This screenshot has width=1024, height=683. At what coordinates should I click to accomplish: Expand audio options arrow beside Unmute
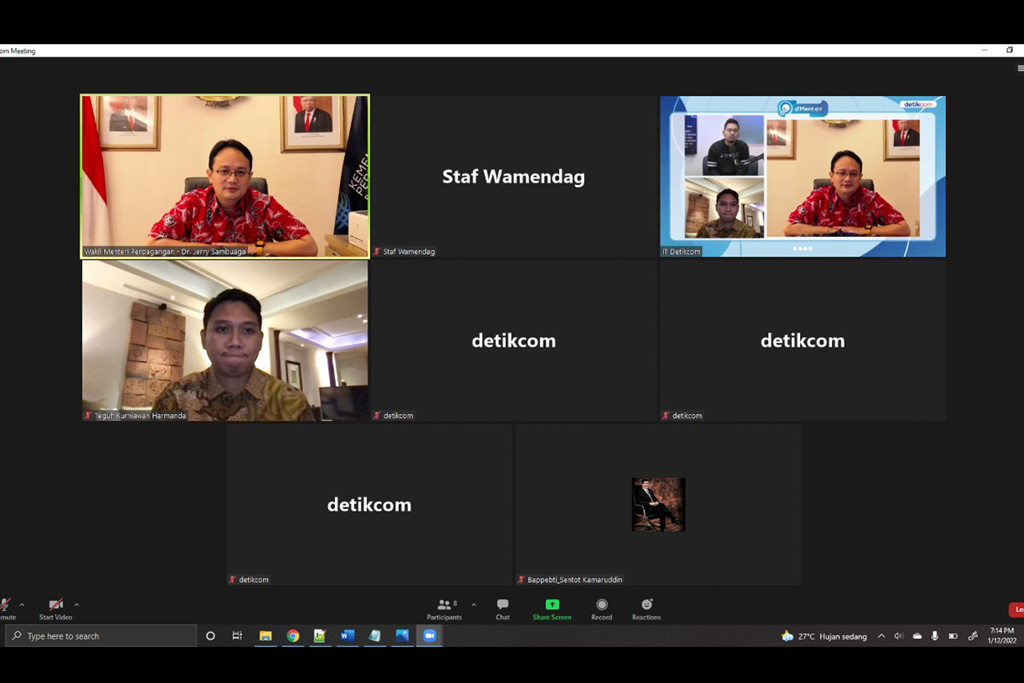coord(22,605)
